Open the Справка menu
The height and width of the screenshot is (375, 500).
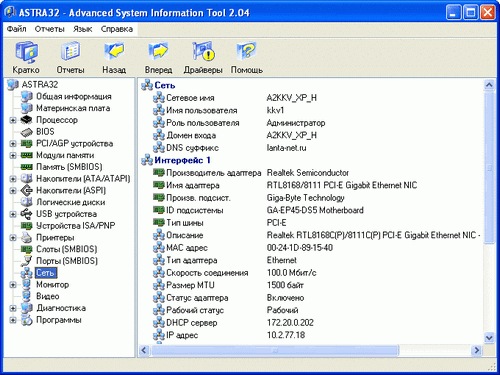117,29
